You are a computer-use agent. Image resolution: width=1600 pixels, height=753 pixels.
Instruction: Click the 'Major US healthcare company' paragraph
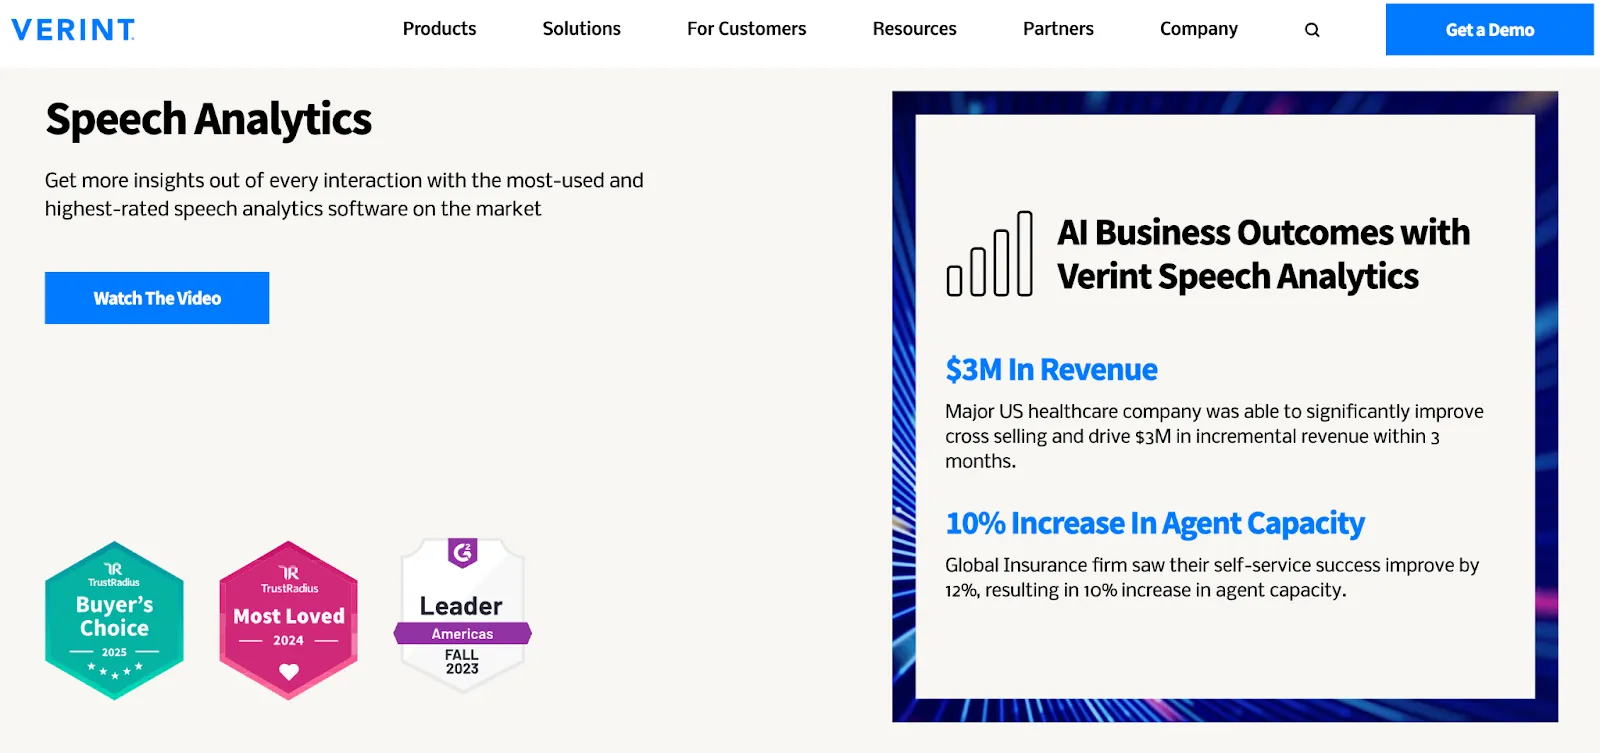coord(1214,436)
